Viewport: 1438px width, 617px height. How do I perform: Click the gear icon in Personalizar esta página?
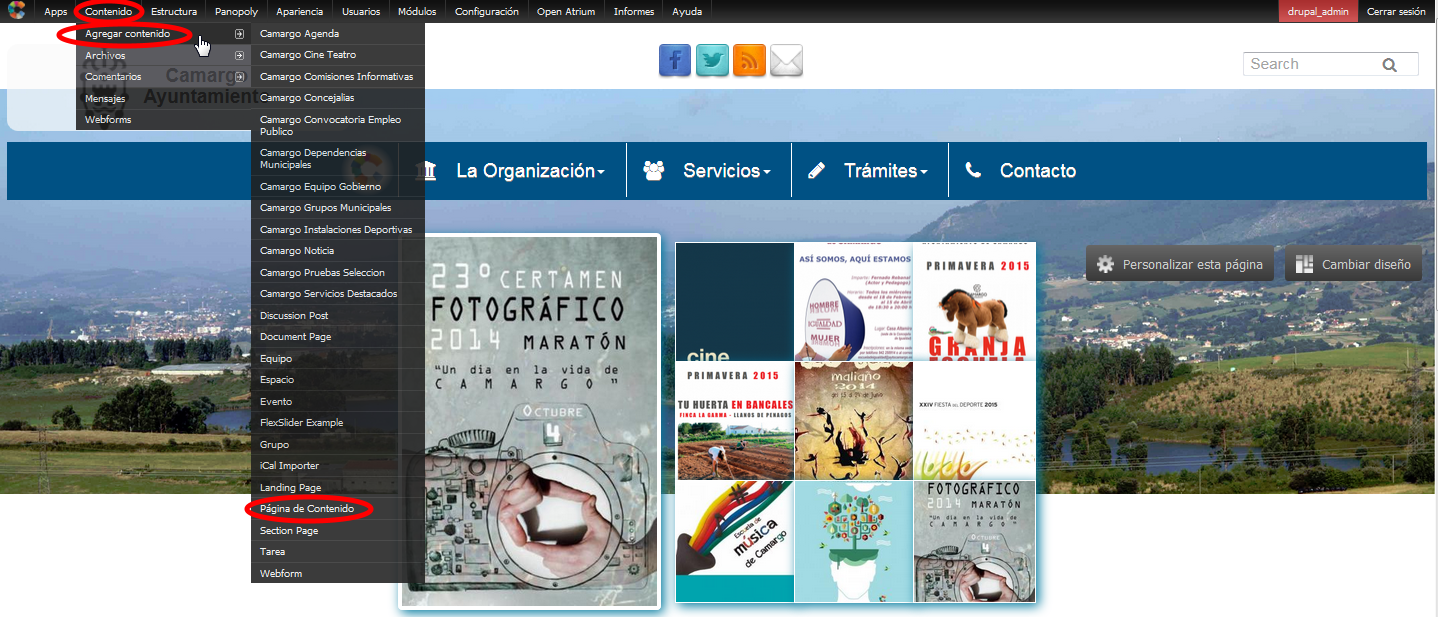(1105, 265)
